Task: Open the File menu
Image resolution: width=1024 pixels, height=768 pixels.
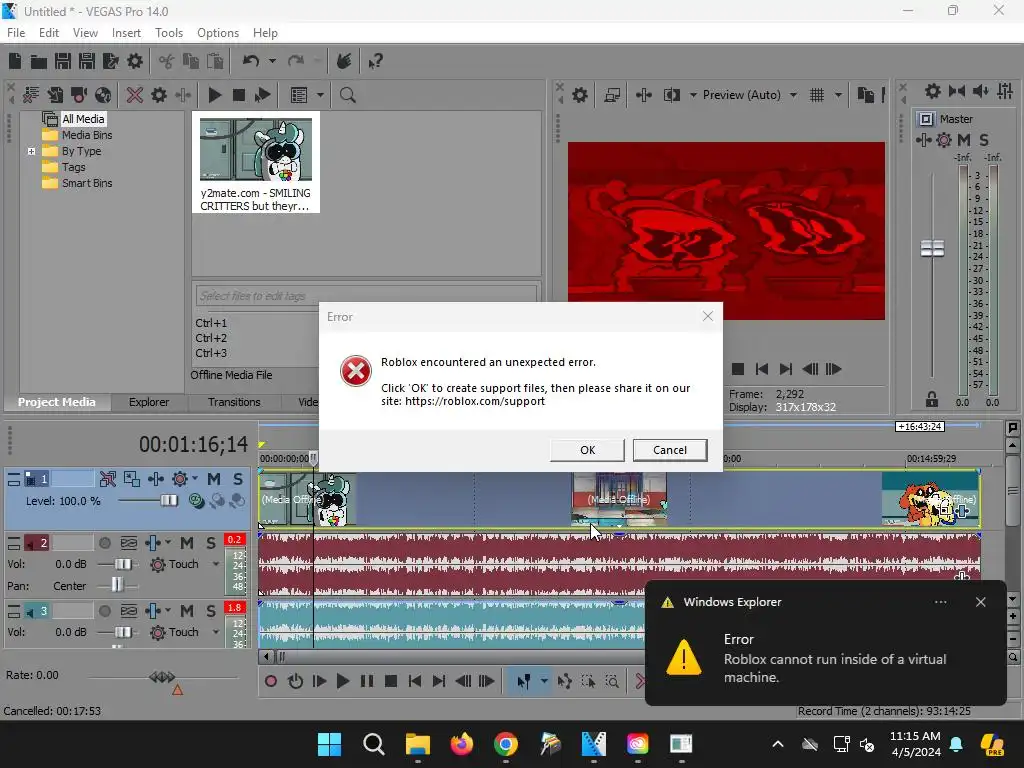Action: tap(16, 33)
